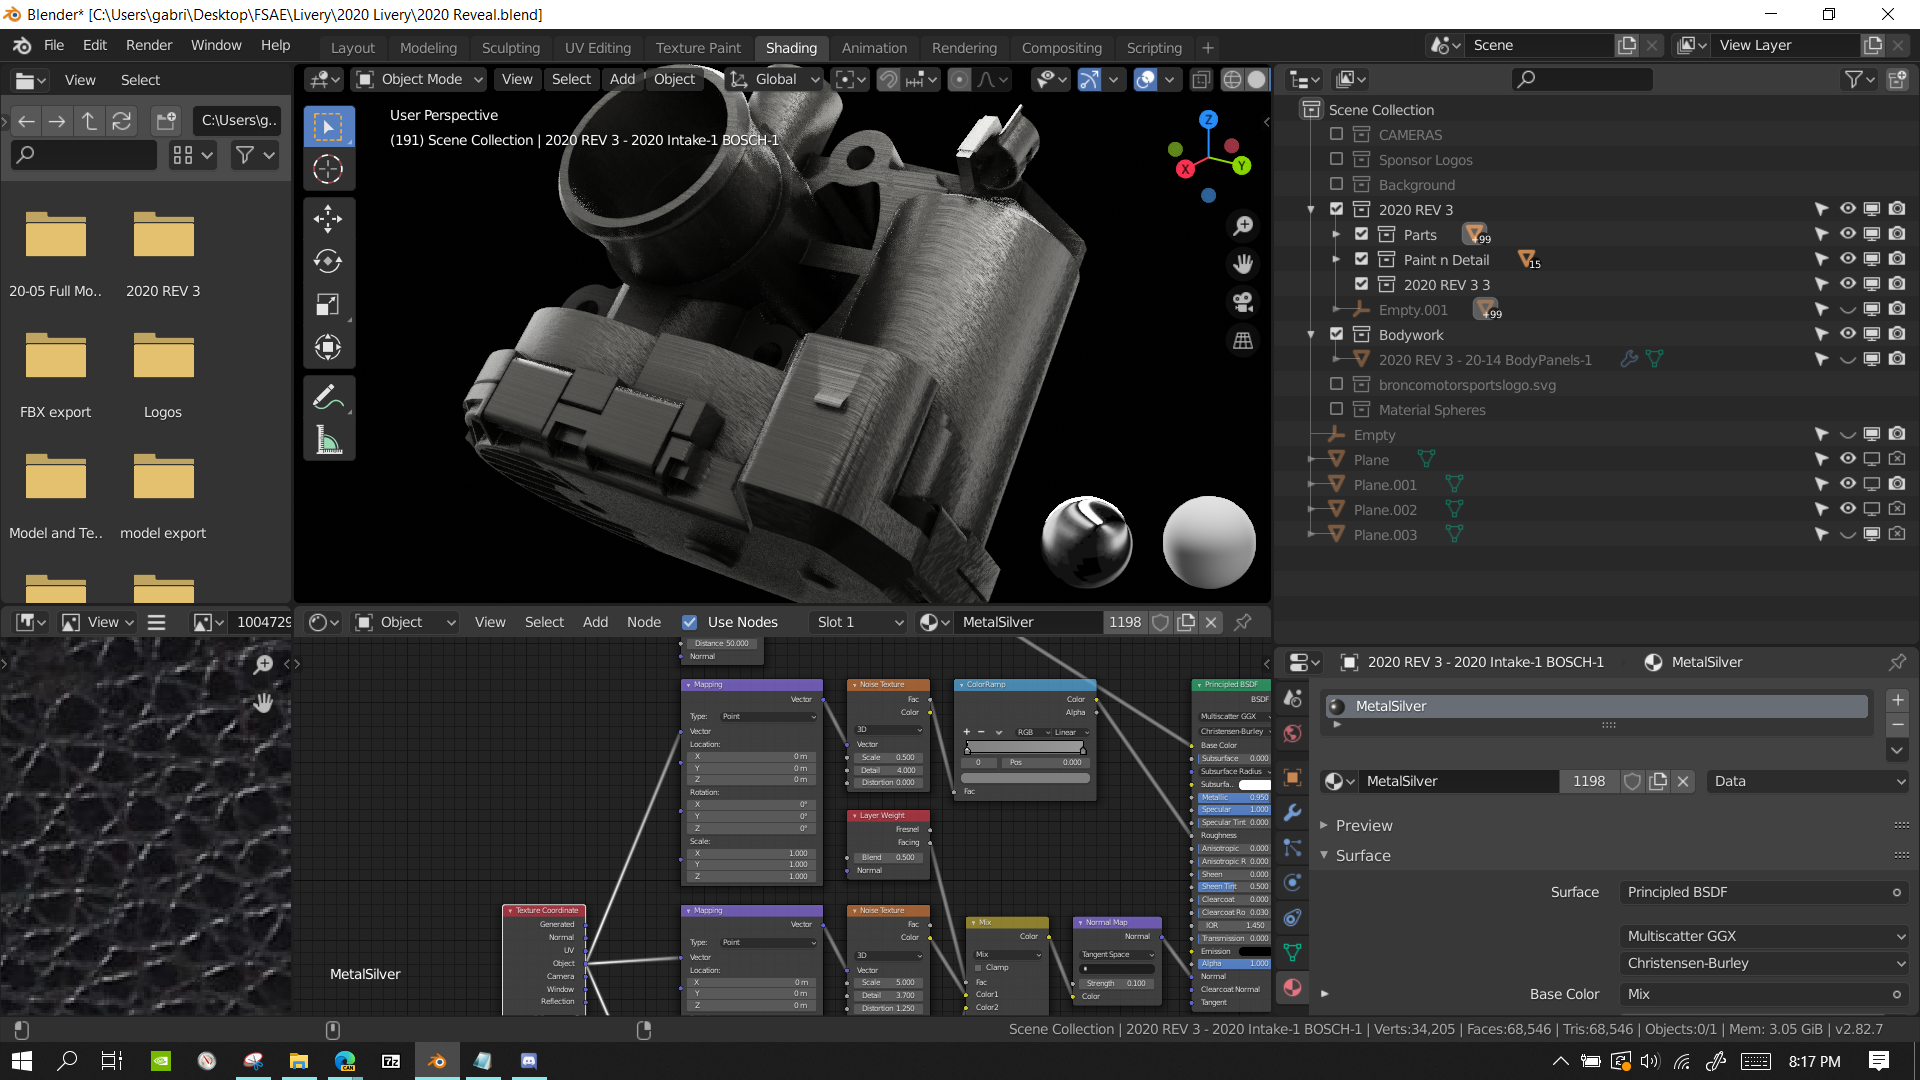Toggle Use Nodes checkbox
This screenshot has height=1080, width=1920.
point(689,622)
